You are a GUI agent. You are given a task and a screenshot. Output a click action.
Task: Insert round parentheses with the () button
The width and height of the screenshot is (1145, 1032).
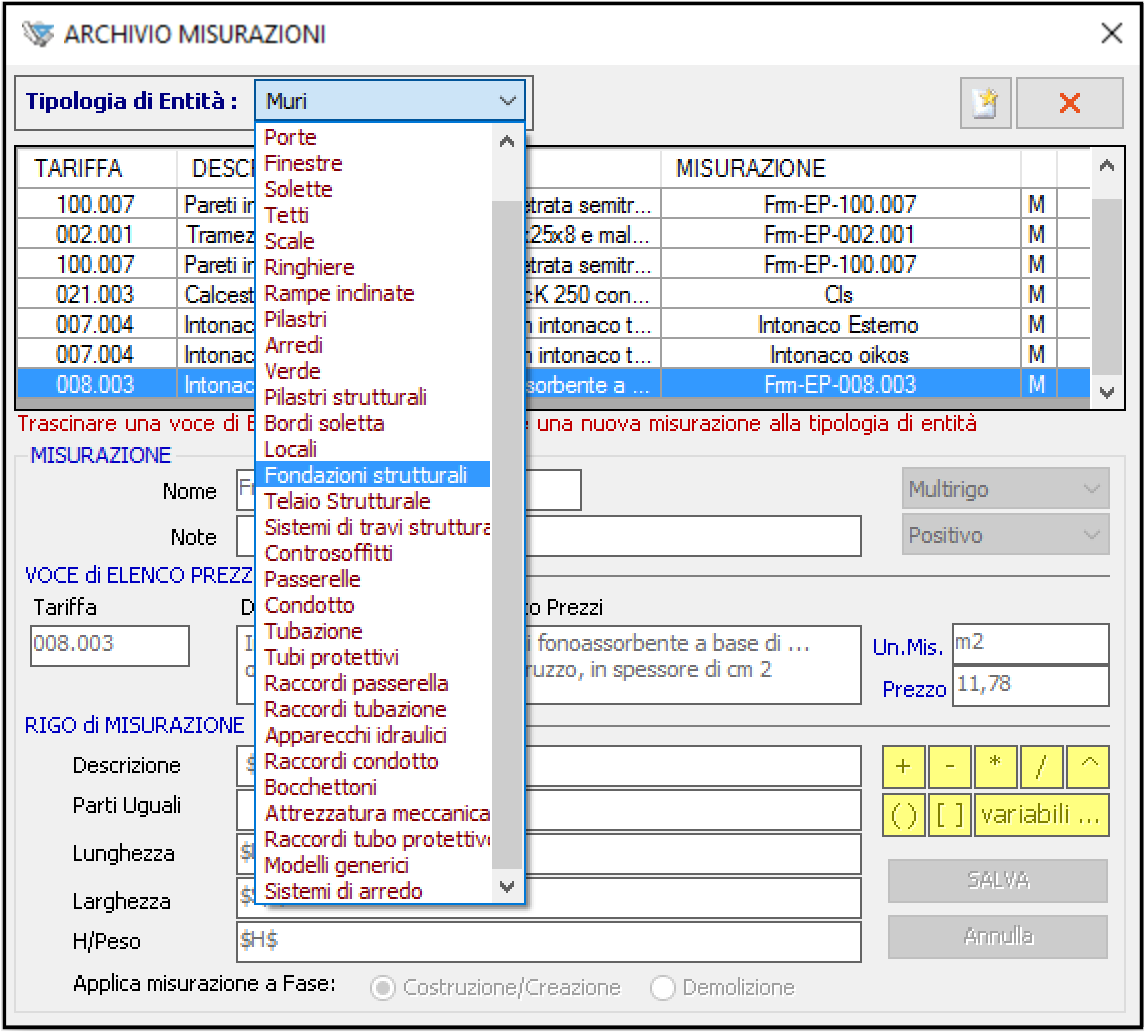tap(904, 815)
